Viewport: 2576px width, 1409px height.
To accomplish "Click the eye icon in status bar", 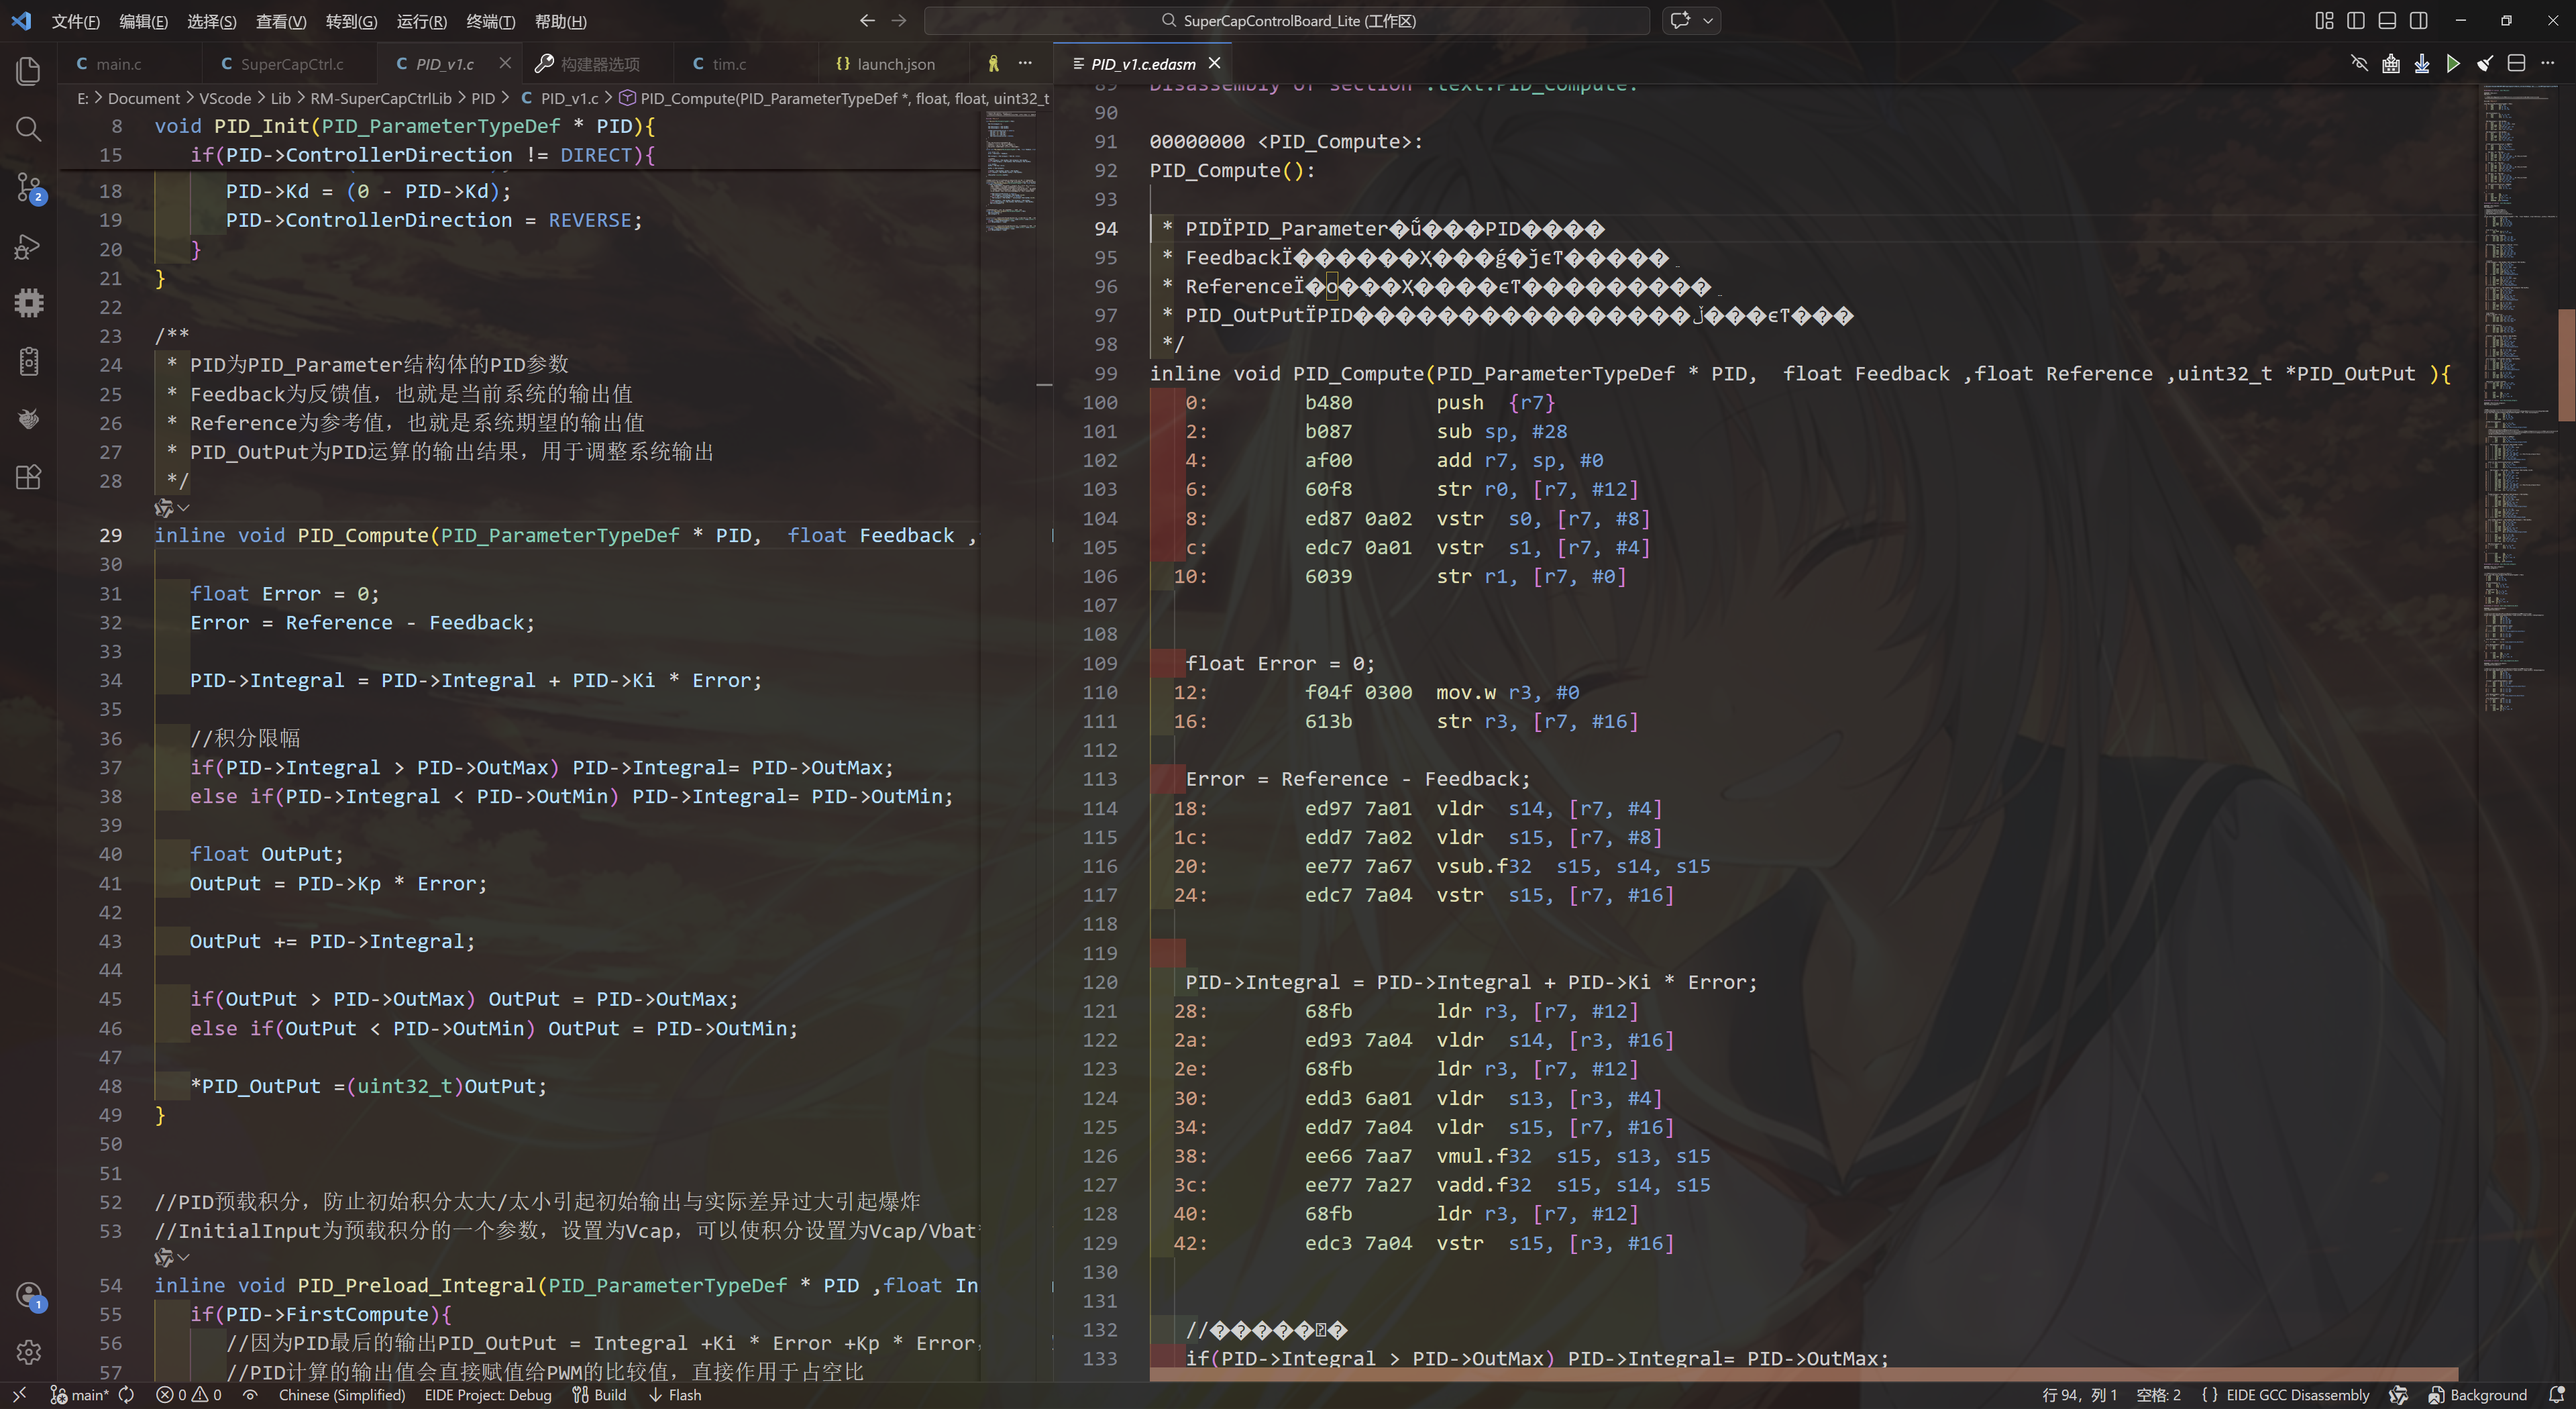I will [x=250, y=1395].
